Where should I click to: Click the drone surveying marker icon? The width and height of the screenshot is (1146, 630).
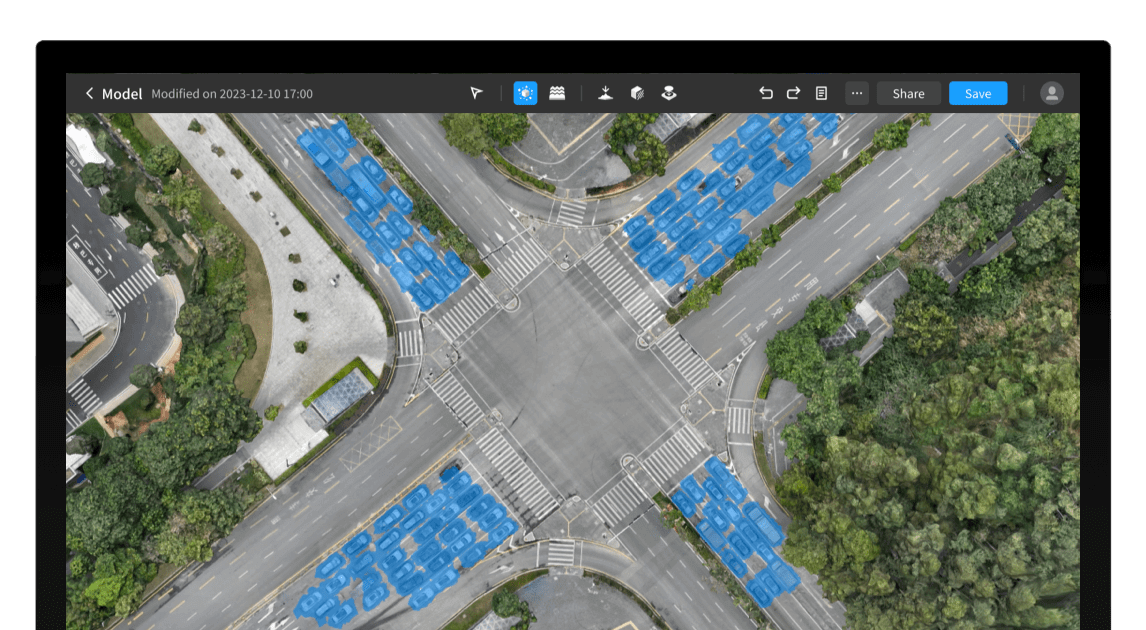coord(605,93)
